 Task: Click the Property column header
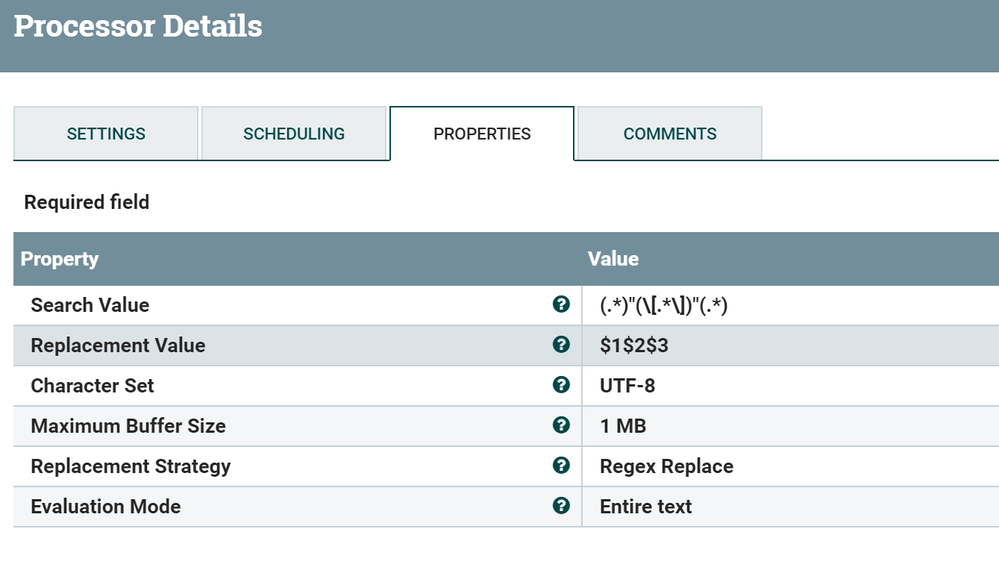[x=60, y=259]
